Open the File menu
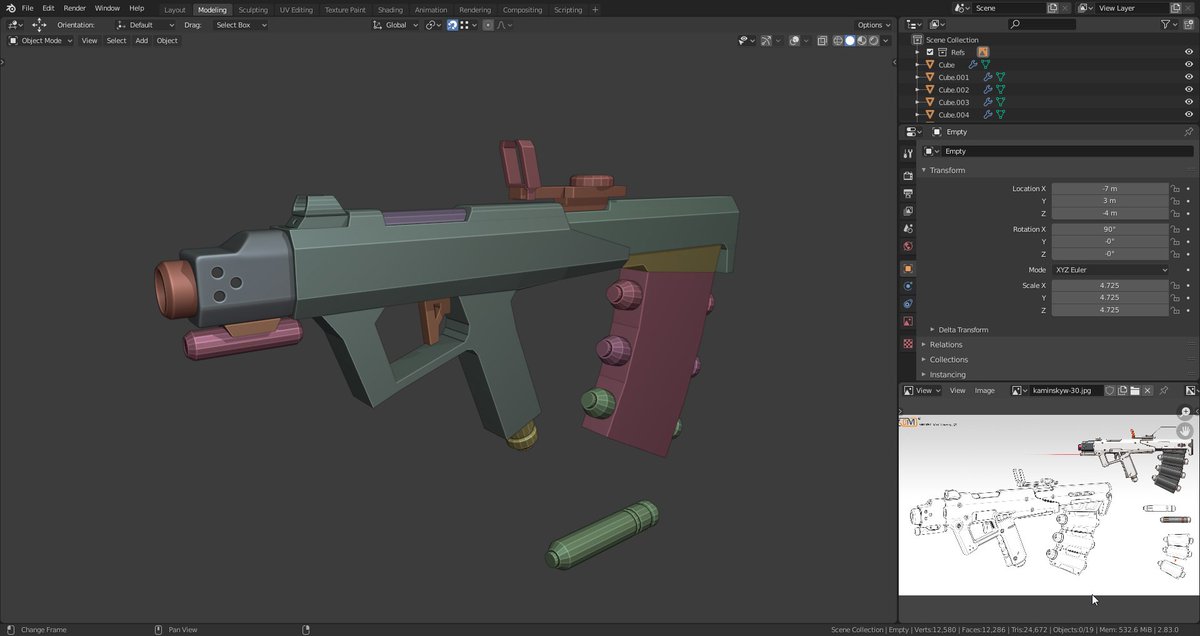1200x636 pixels. 28,8
